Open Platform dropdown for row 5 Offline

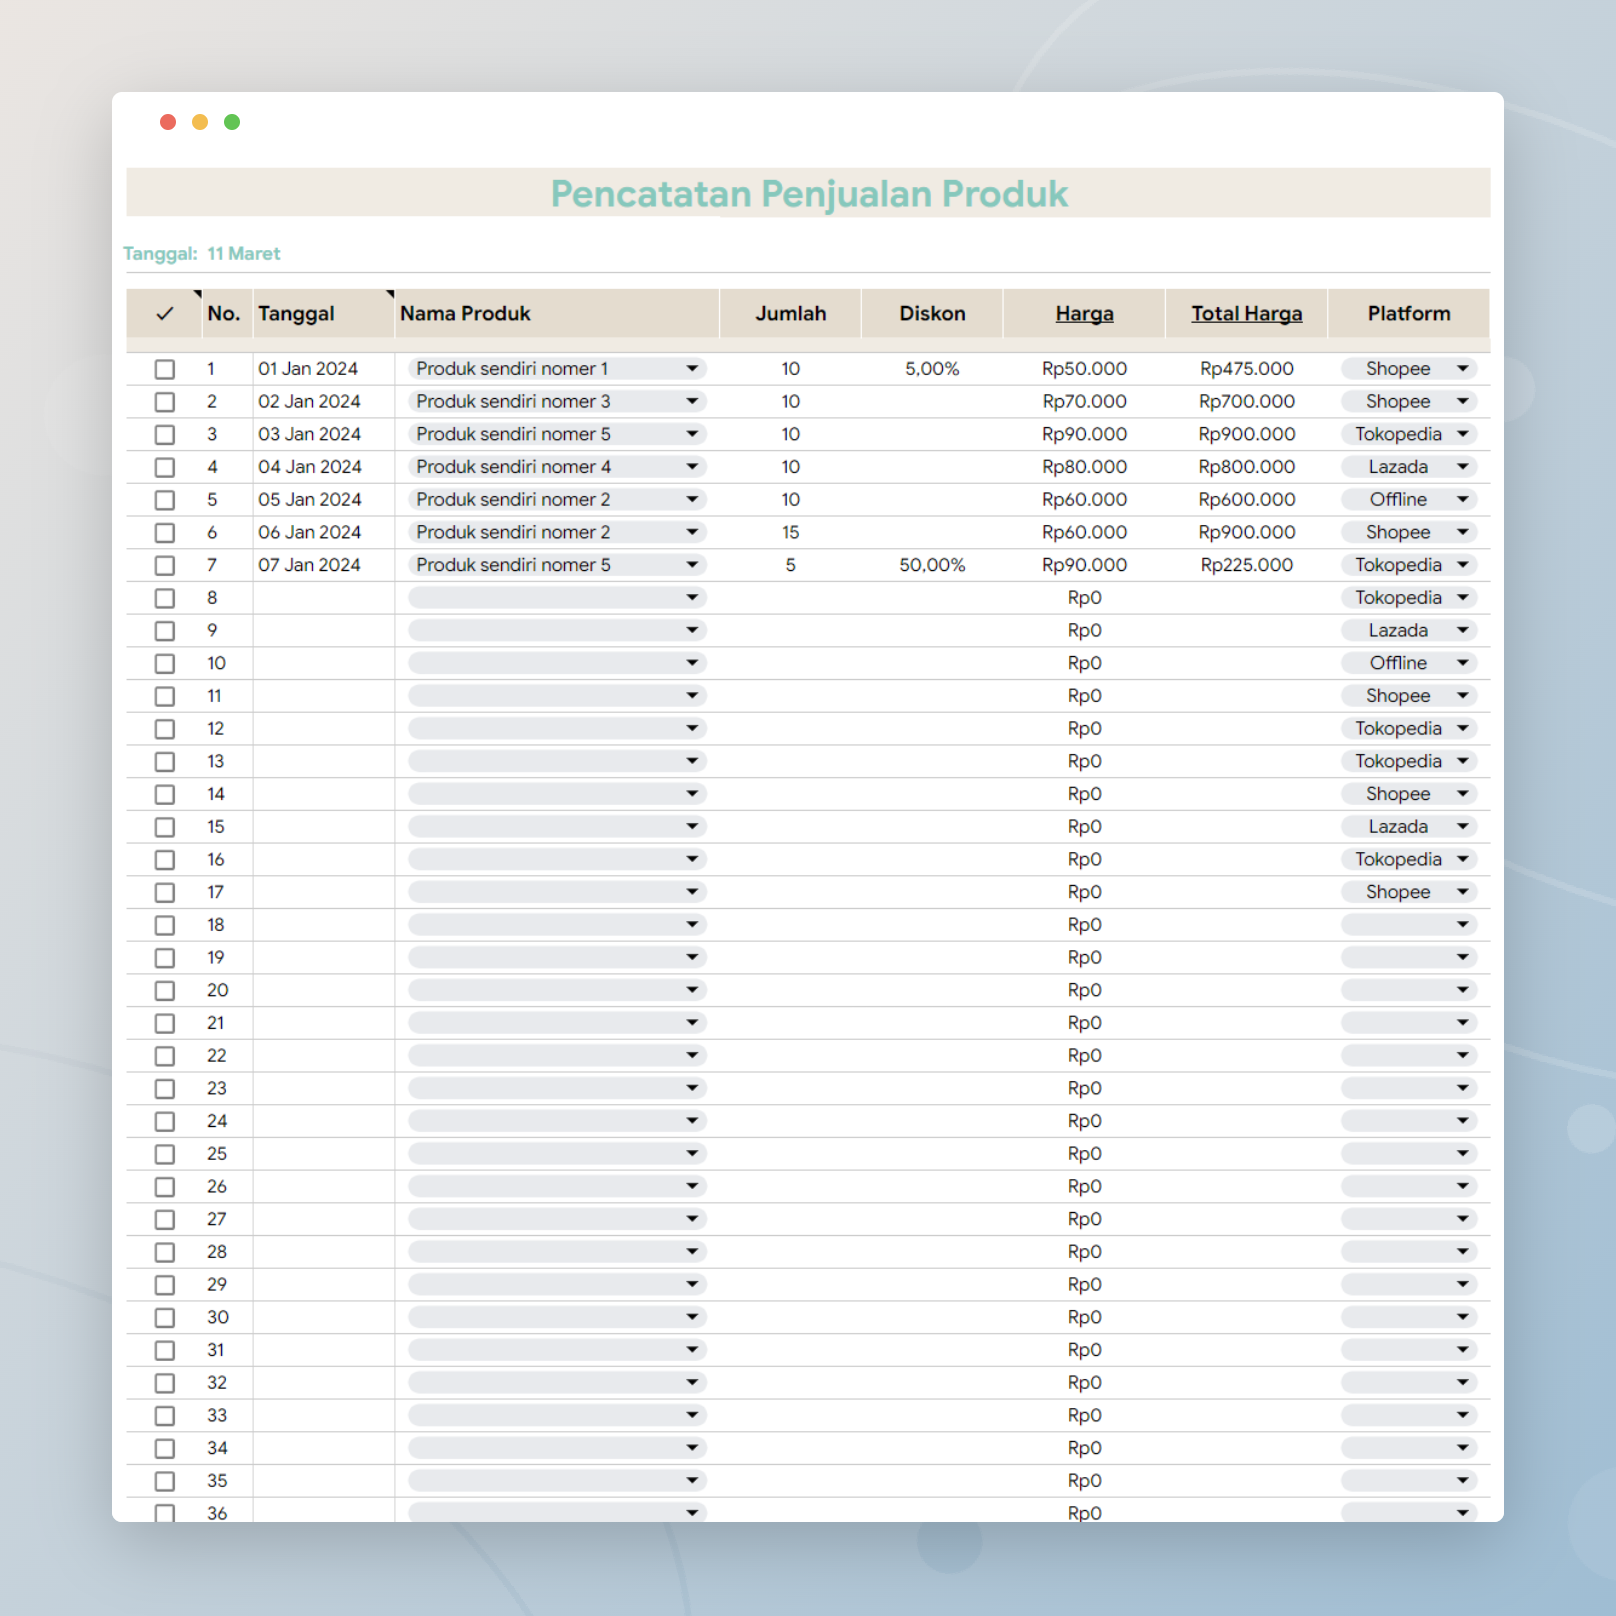coord(1409,500)
